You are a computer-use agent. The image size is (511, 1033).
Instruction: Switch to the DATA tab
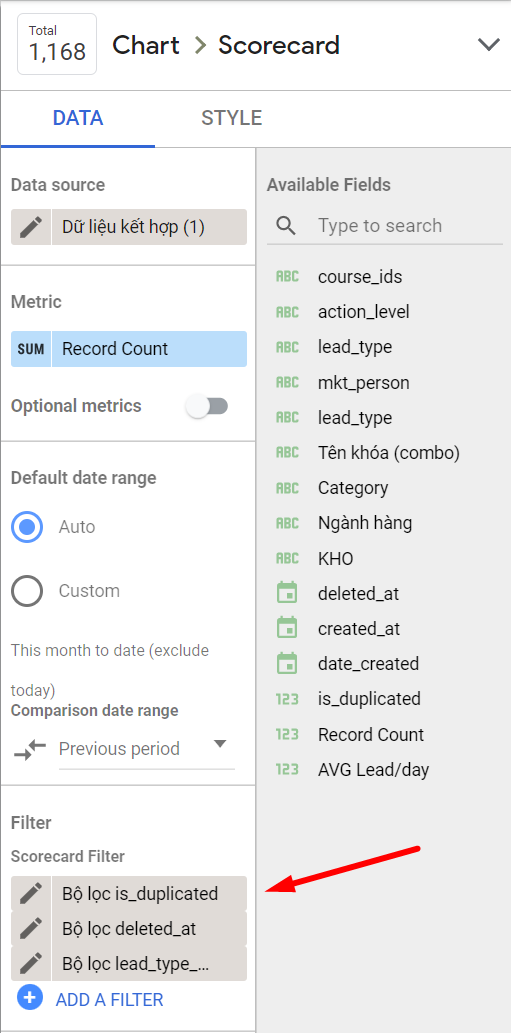[x=78, y=118]
